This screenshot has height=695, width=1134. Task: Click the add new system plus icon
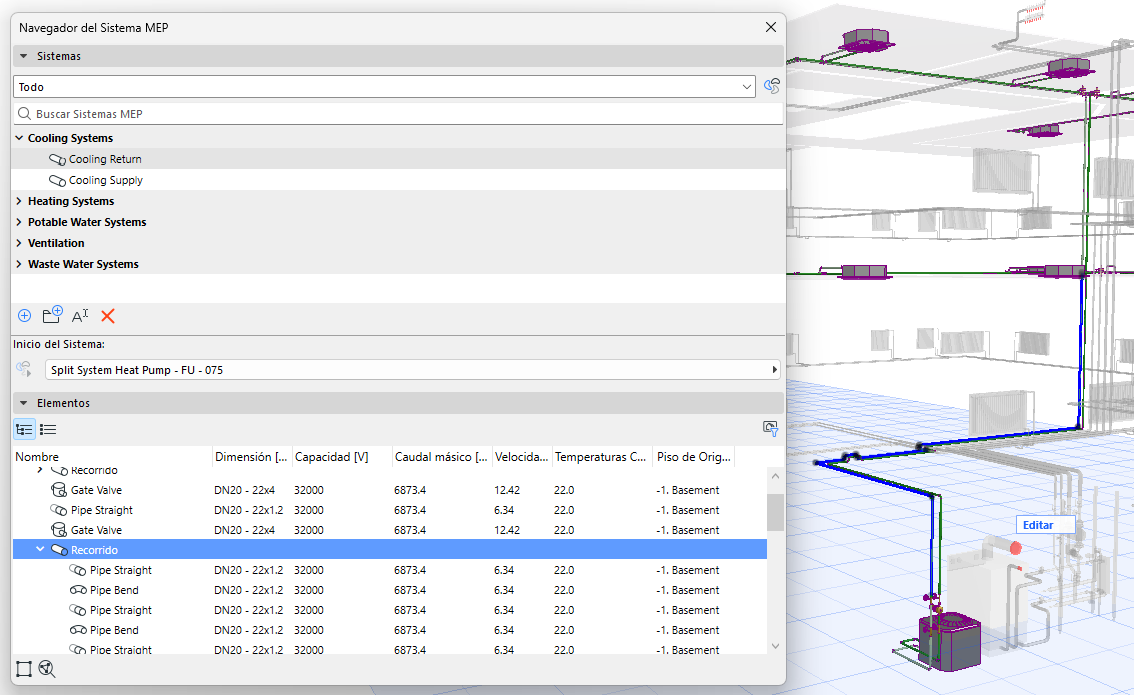(x=25, y=316)
